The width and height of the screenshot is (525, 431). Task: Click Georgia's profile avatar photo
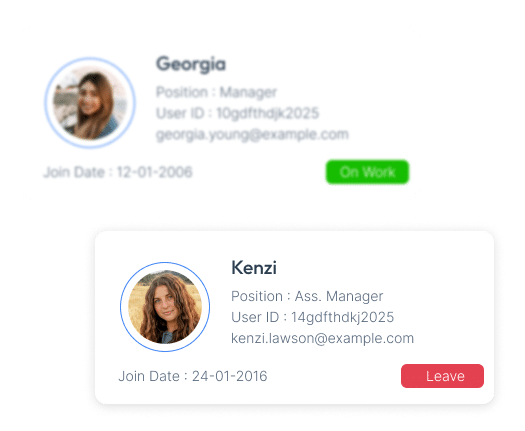click(x=90, y=102)
